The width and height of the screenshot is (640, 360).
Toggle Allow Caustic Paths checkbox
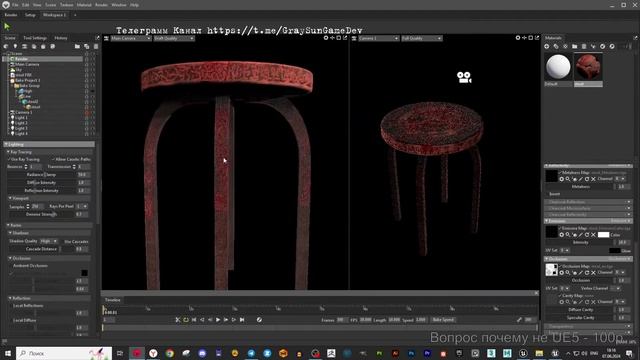coord(53,159)
